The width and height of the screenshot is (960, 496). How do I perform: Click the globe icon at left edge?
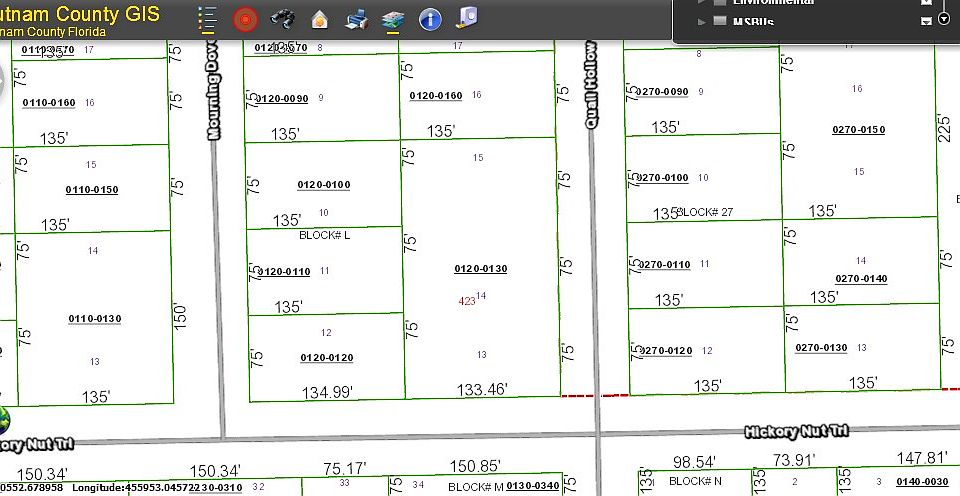pos(3,418)
